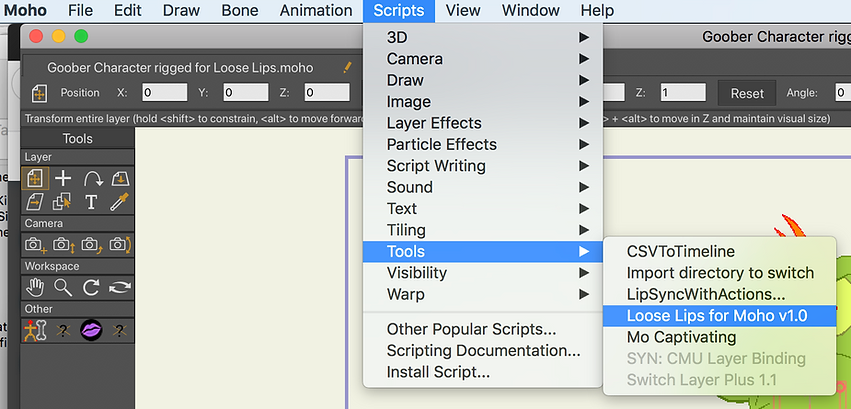851x409 pixels.
Task: Select the Pan Workspace hand tool
Action: [x=35, y=287]
